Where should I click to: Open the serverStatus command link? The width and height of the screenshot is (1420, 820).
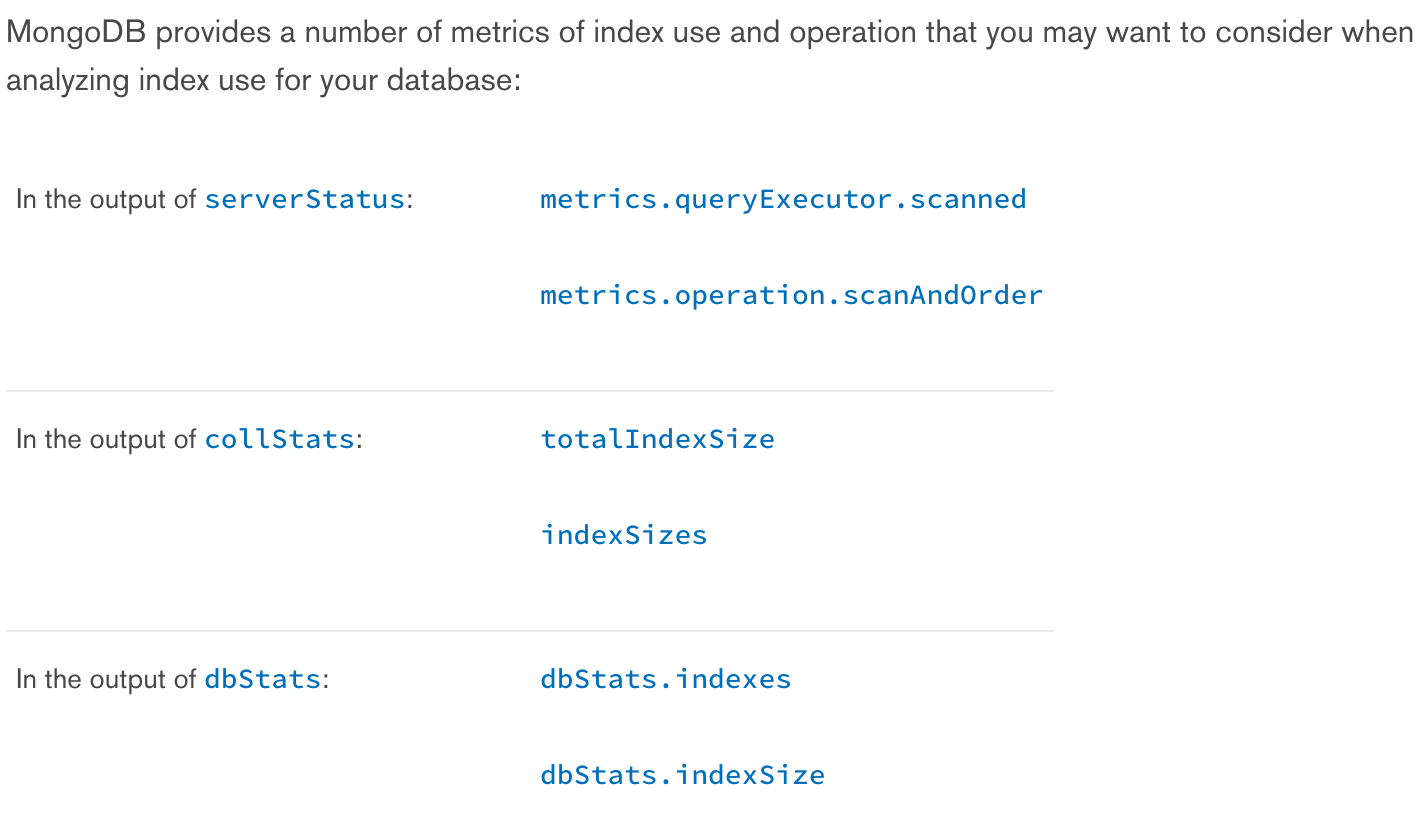[304, 199]
